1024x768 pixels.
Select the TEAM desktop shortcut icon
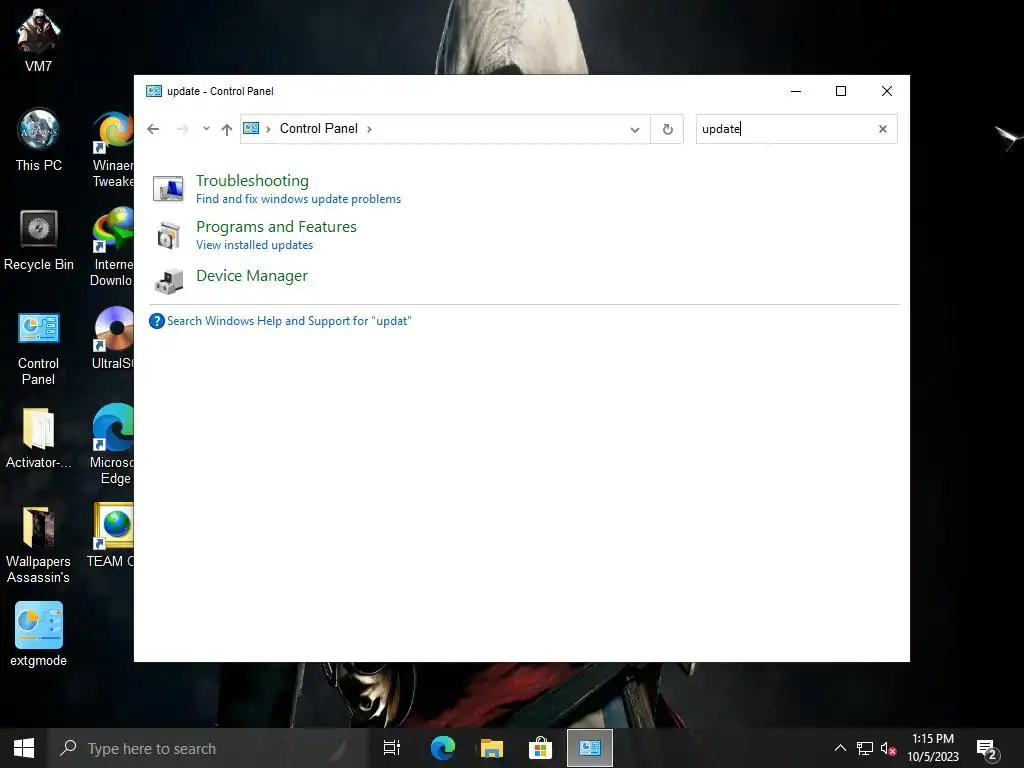[111, 536]
